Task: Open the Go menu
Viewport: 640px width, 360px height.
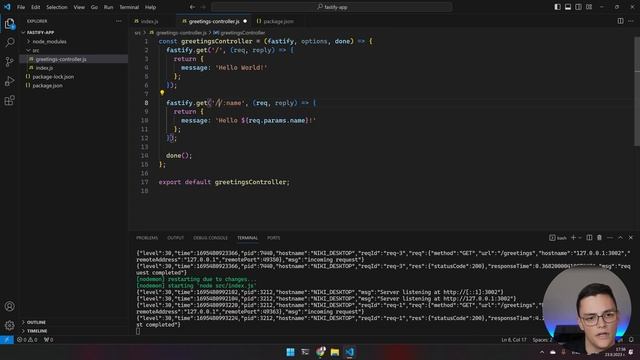Action: click(94, 7)
